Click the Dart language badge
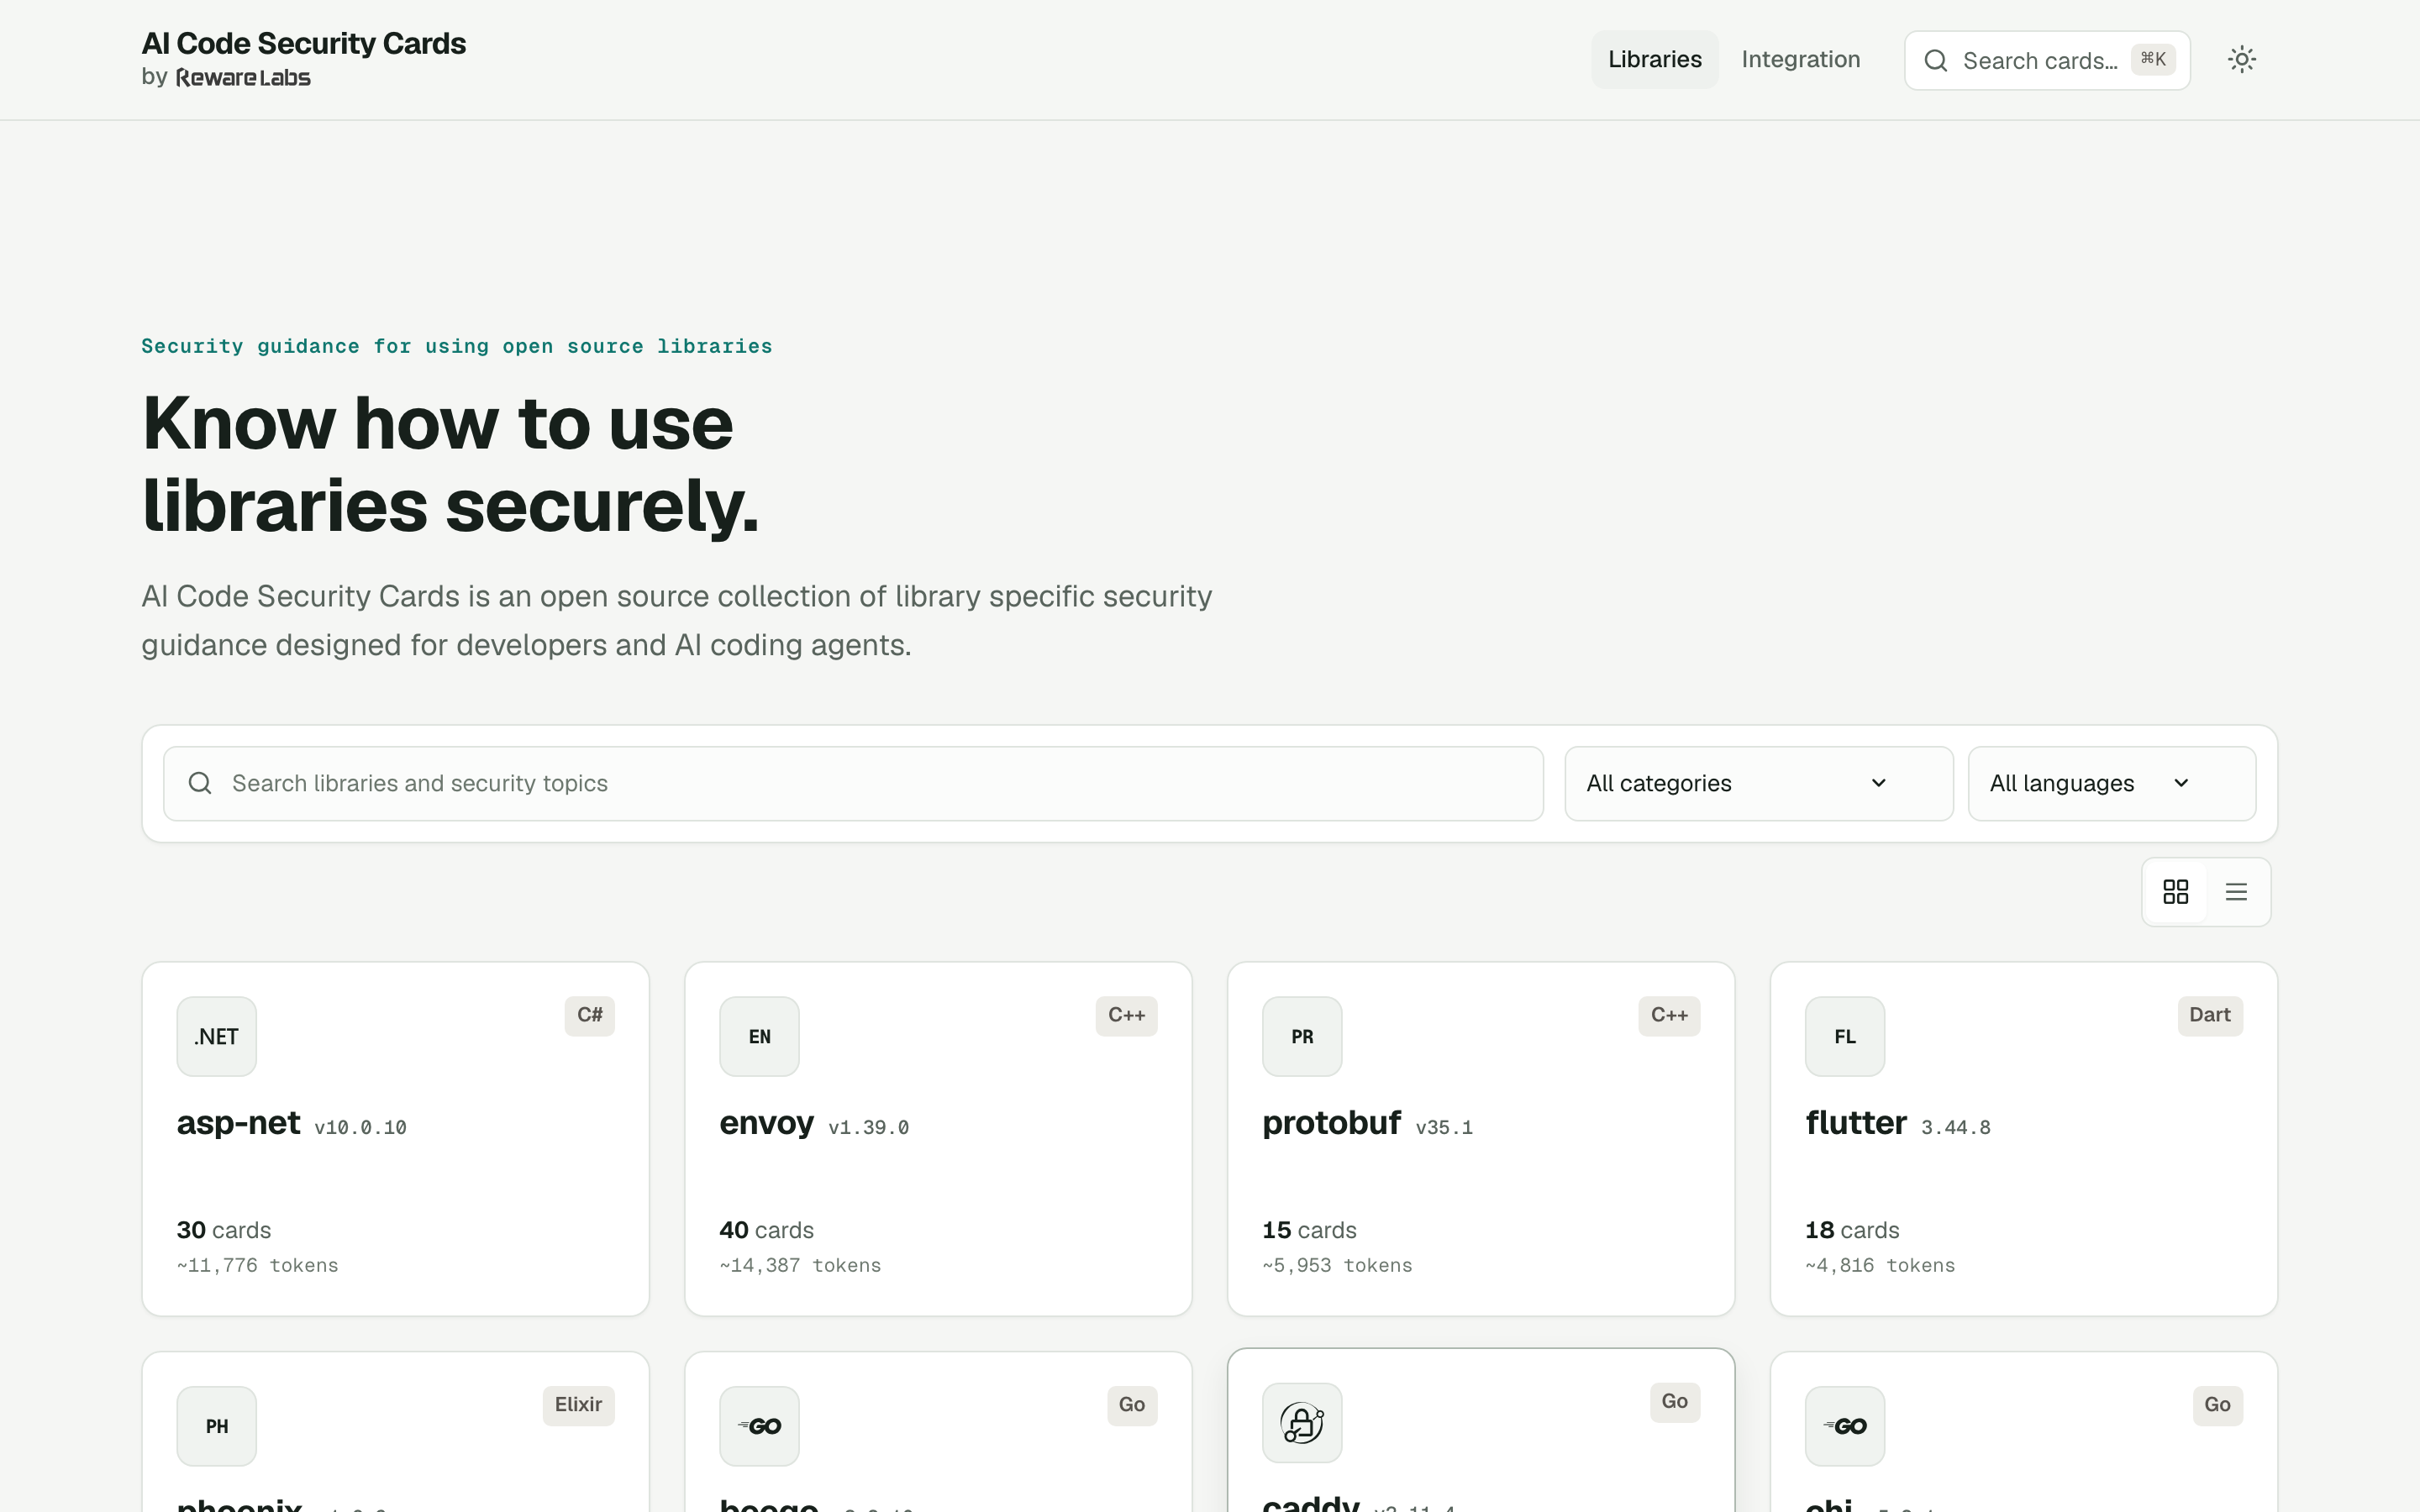 2210,1015
